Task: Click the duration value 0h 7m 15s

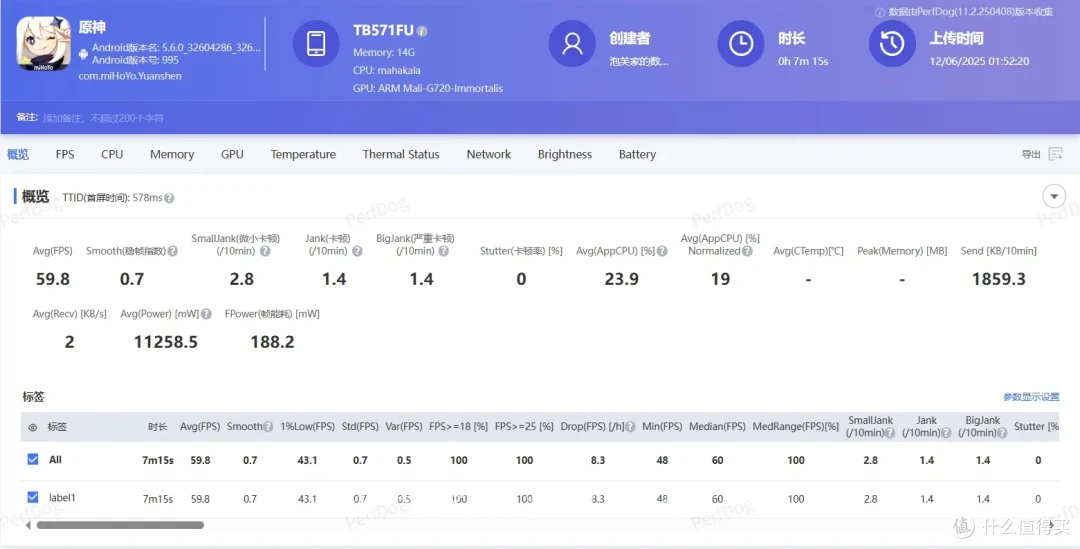Action: pyautogui.click(x=803, y=61)
